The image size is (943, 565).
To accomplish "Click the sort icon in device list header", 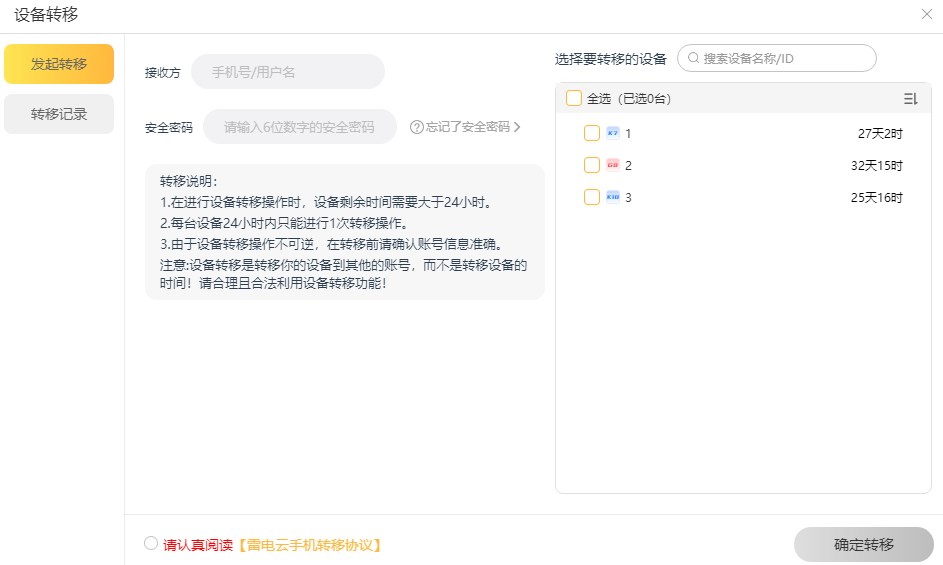I will pyautogui.click(x=909, y=99).
